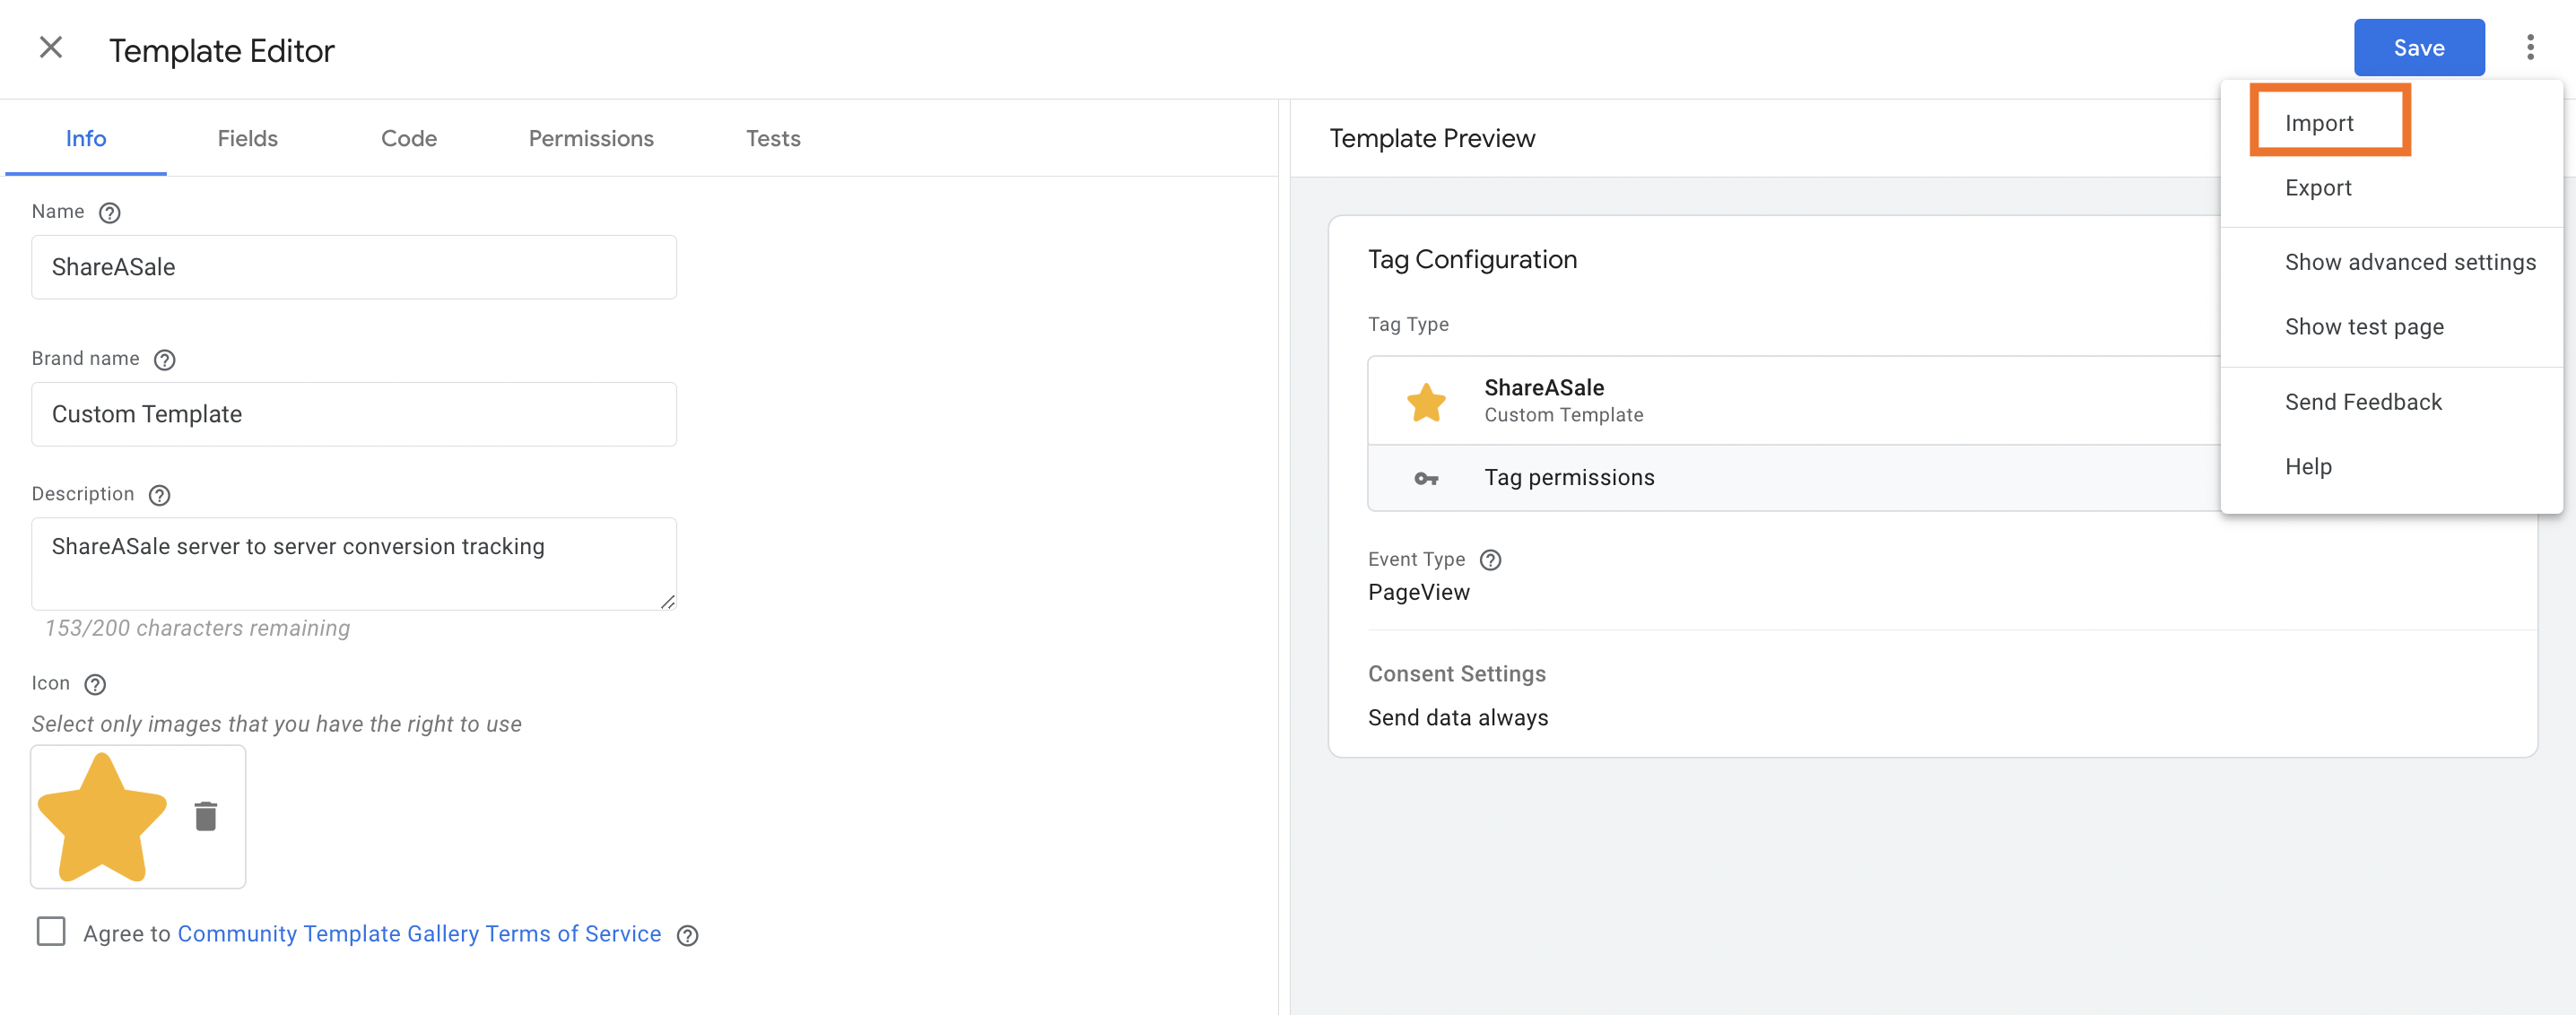Switch to the Info tab
This screenshot has width=2576, height=1015.
point(86,139)
